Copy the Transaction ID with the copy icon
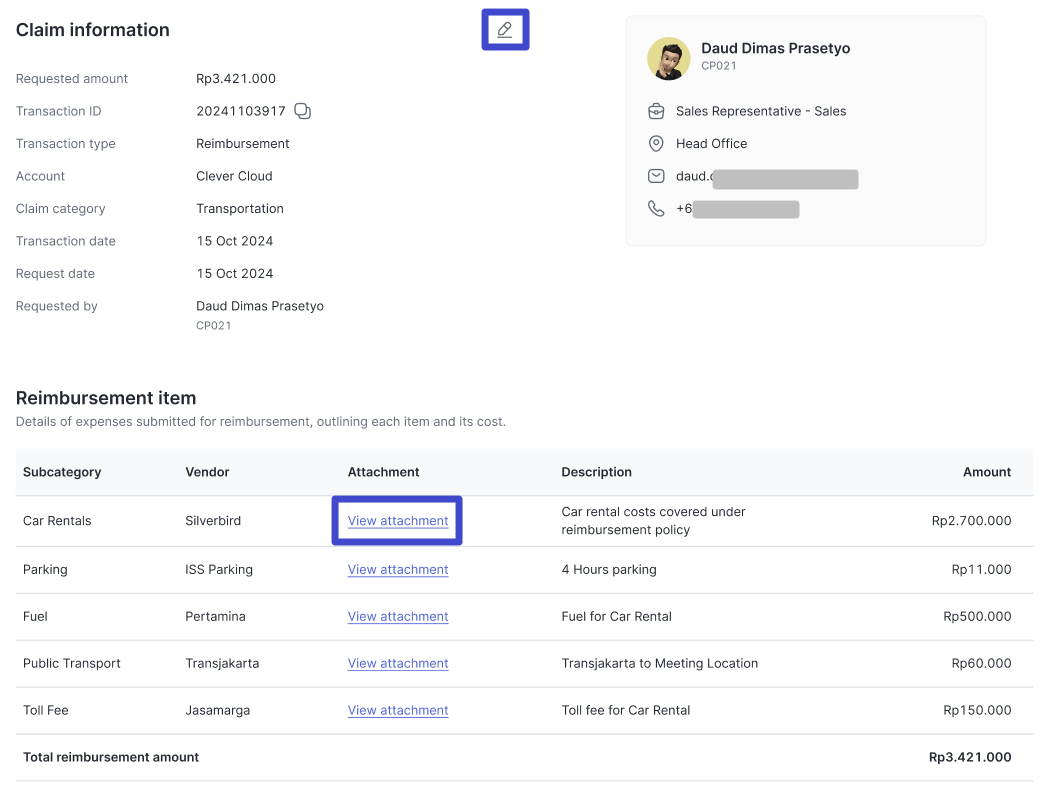Screen dimensions: 1054x812 303,111
